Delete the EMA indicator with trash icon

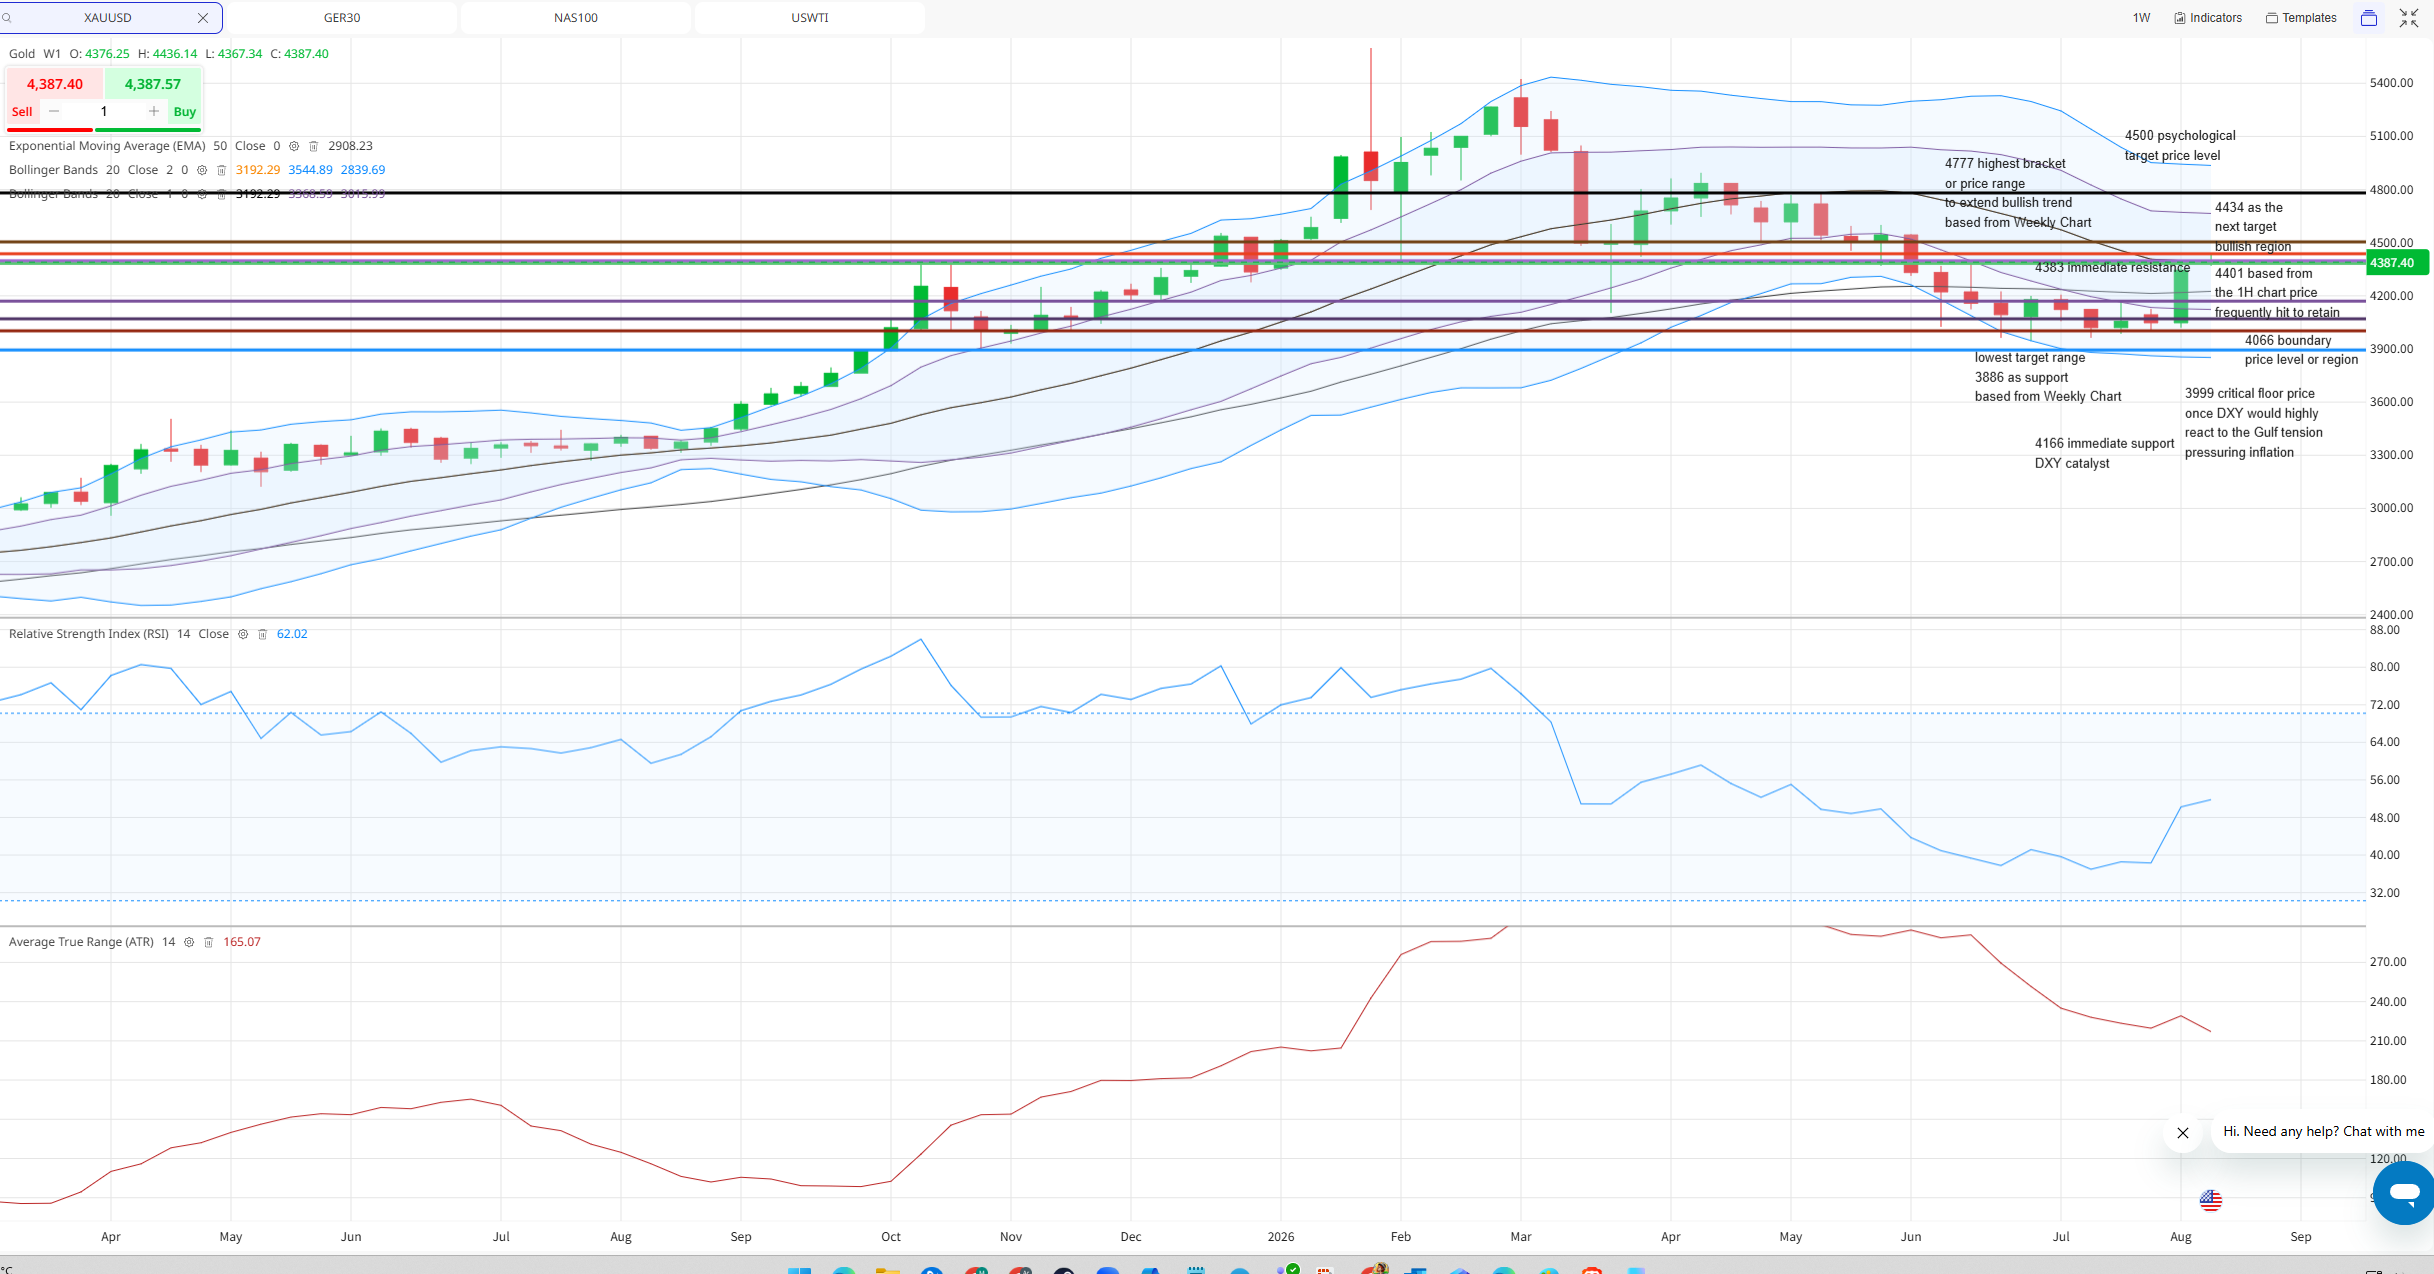tap(314, 146)
